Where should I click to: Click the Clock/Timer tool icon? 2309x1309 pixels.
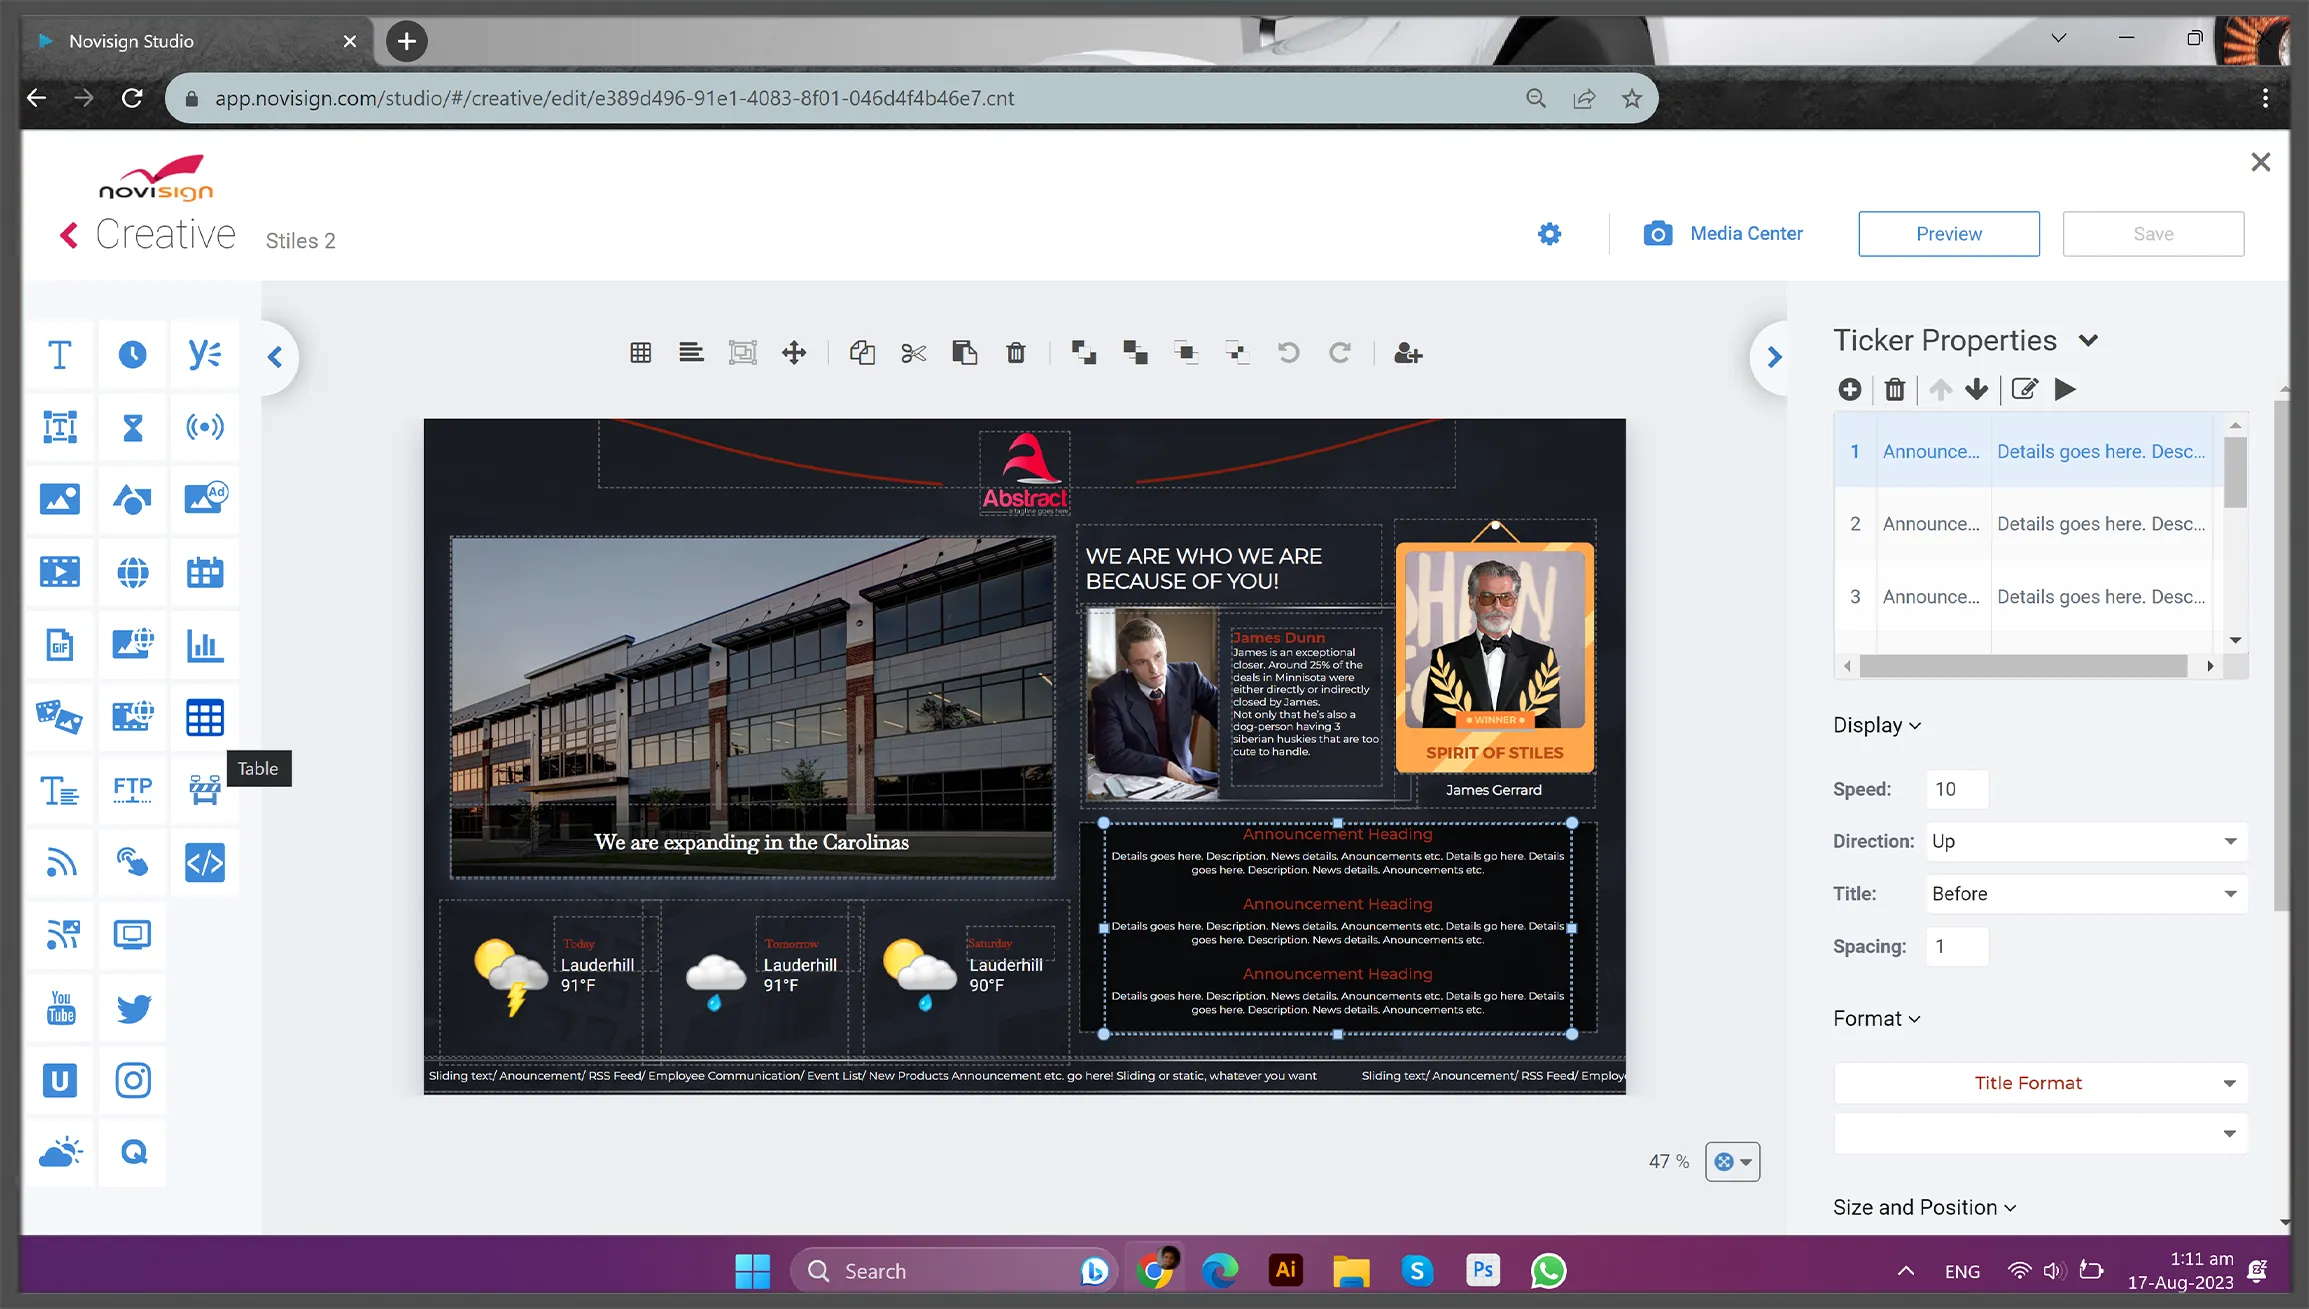132,354
